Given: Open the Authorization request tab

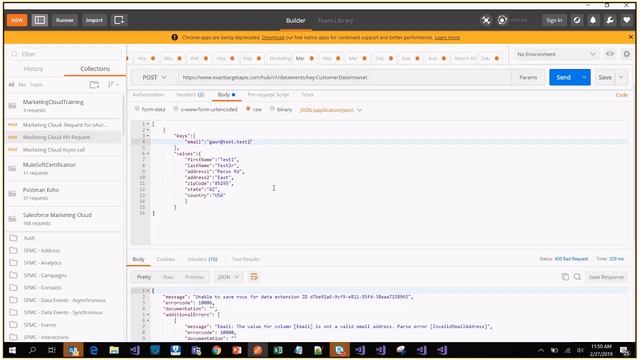Looking at the screenshot, I should (x=148, y=94).
